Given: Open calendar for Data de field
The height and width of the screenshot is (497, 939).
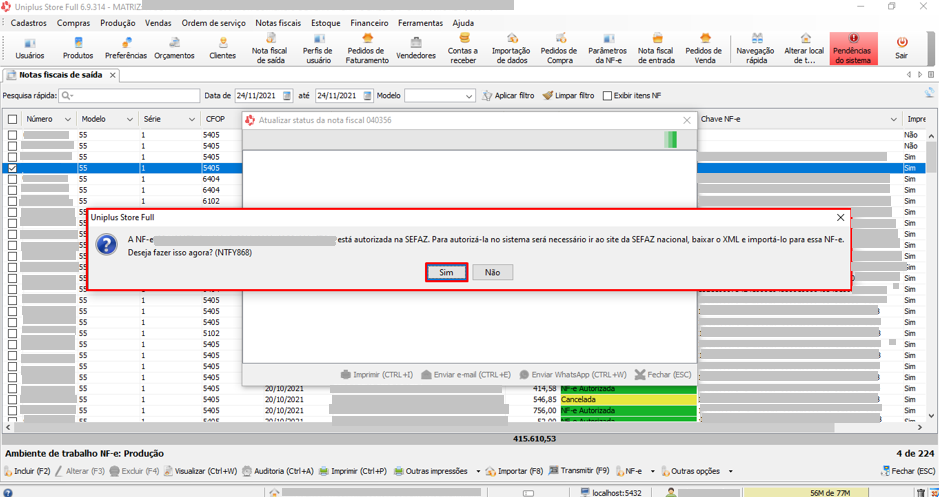Looking at the screenshot, I should pyautogui.click(x=287, y=96).
